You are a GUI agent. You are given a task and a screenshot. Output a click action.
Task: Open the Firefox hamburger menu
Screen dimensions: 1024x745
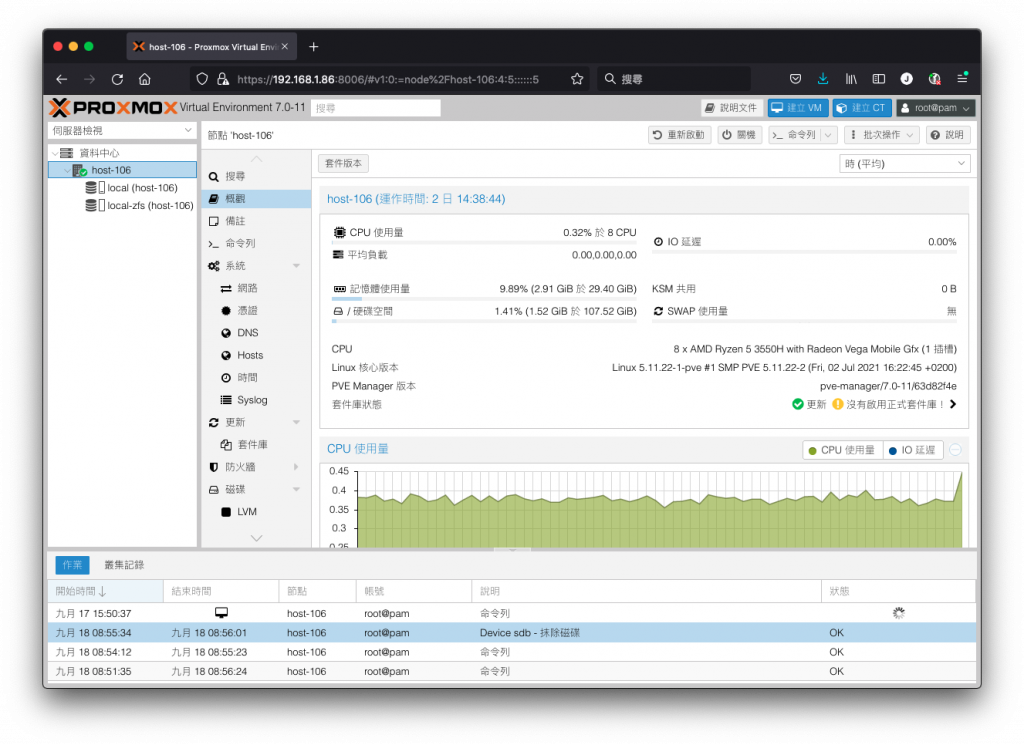[963, 79]
